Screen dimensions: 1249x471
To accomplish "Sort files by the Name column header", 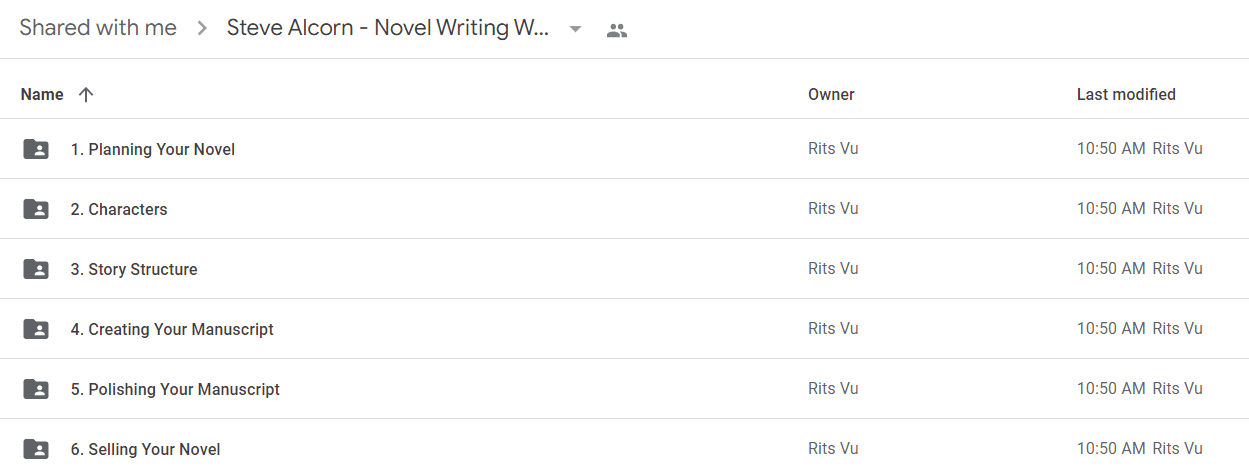I will (42, 94).
